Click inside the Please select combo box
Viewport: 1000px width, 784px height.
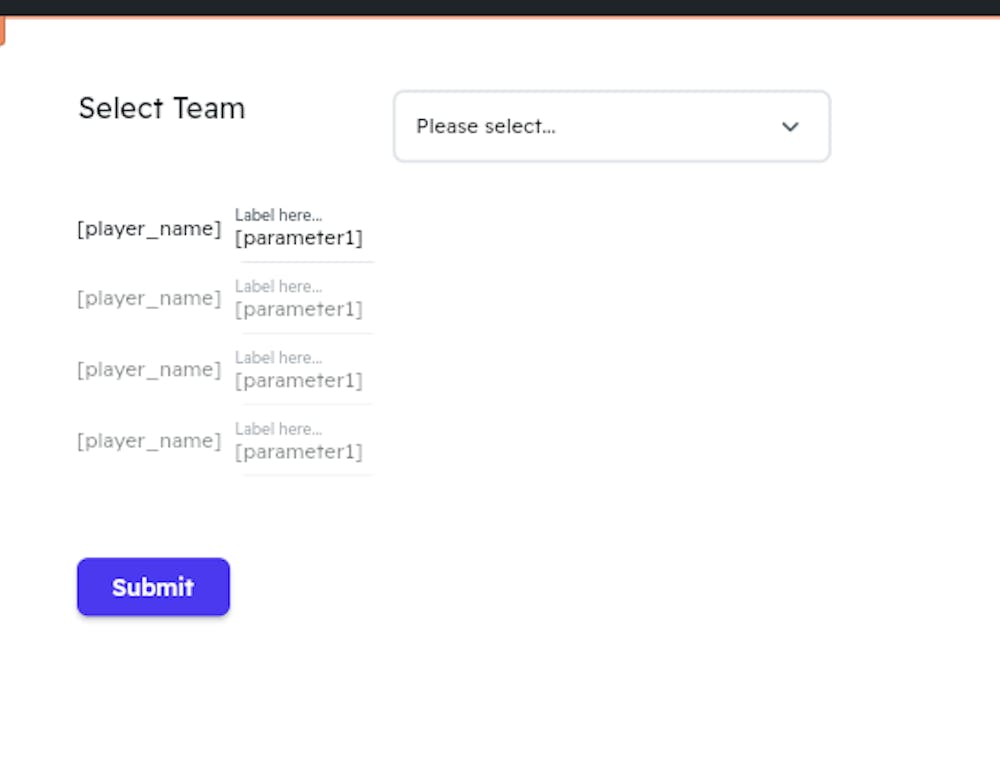550,126
